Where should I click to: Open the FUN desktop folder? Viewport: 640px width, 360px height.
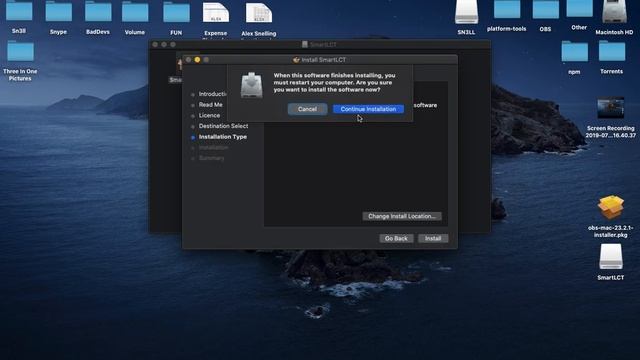[x=176, y=12]
